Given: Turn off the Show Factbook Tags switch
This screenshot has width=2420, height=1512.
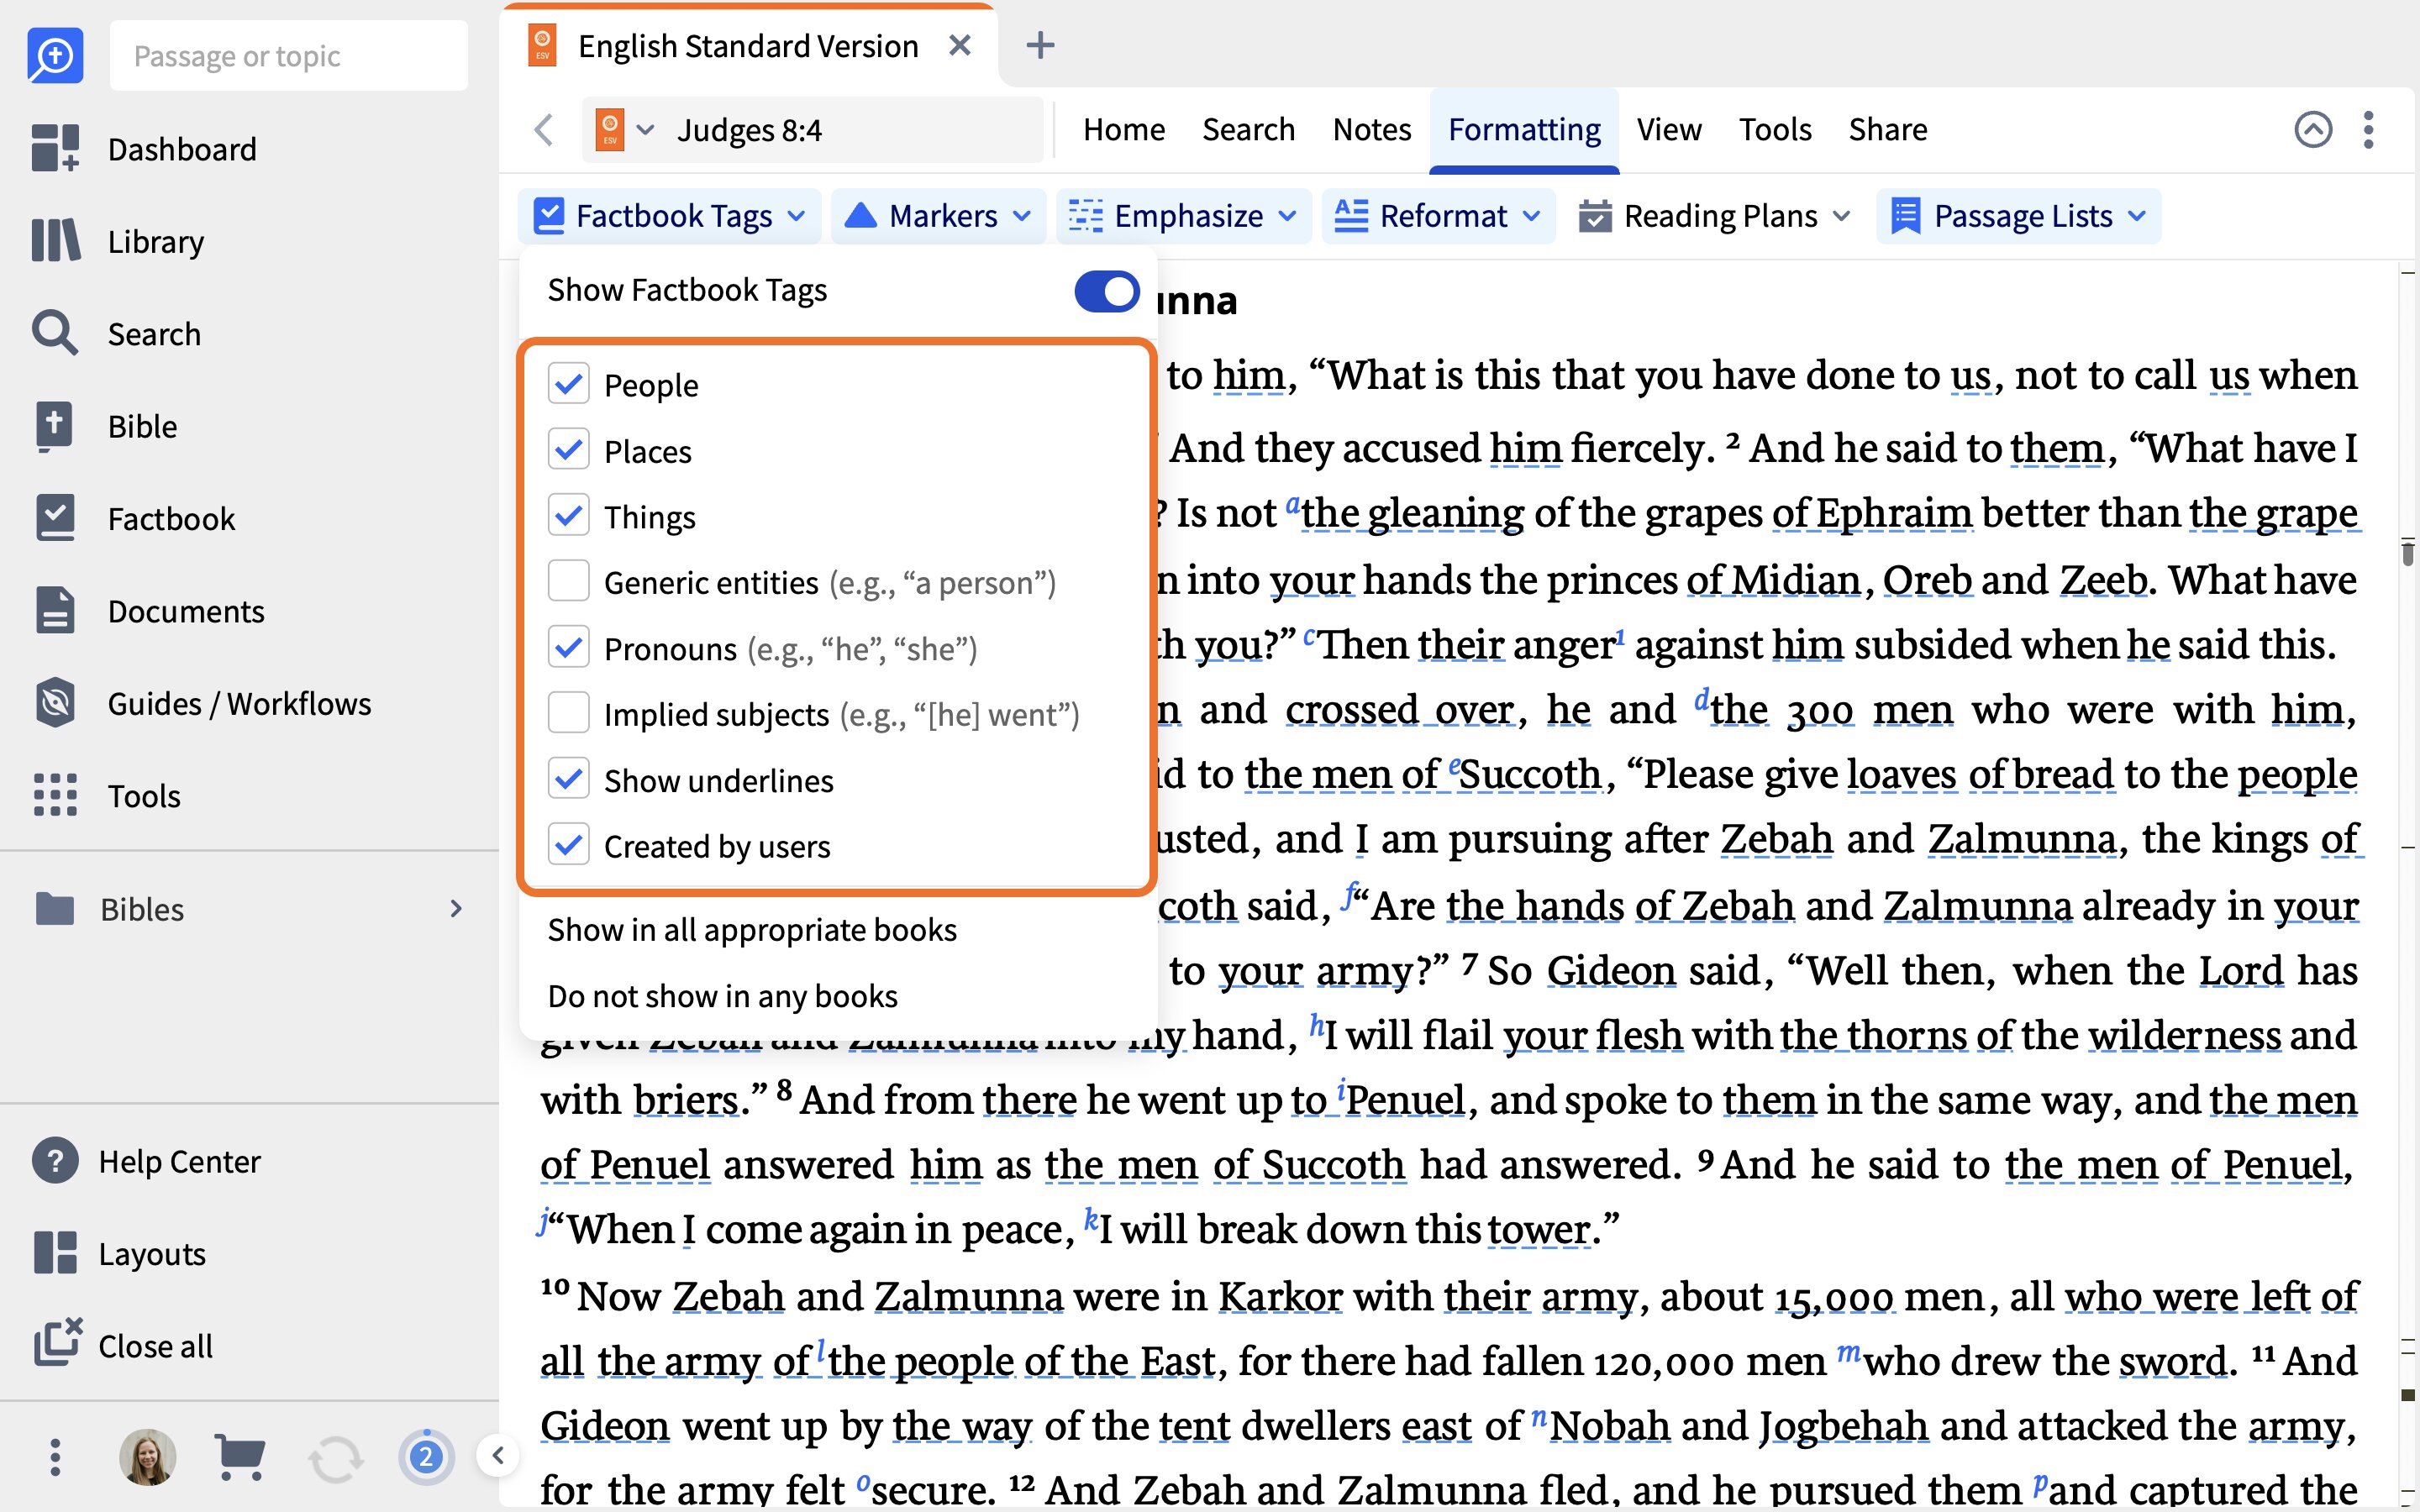Looking at the screenshot, I should (1106, 291).
